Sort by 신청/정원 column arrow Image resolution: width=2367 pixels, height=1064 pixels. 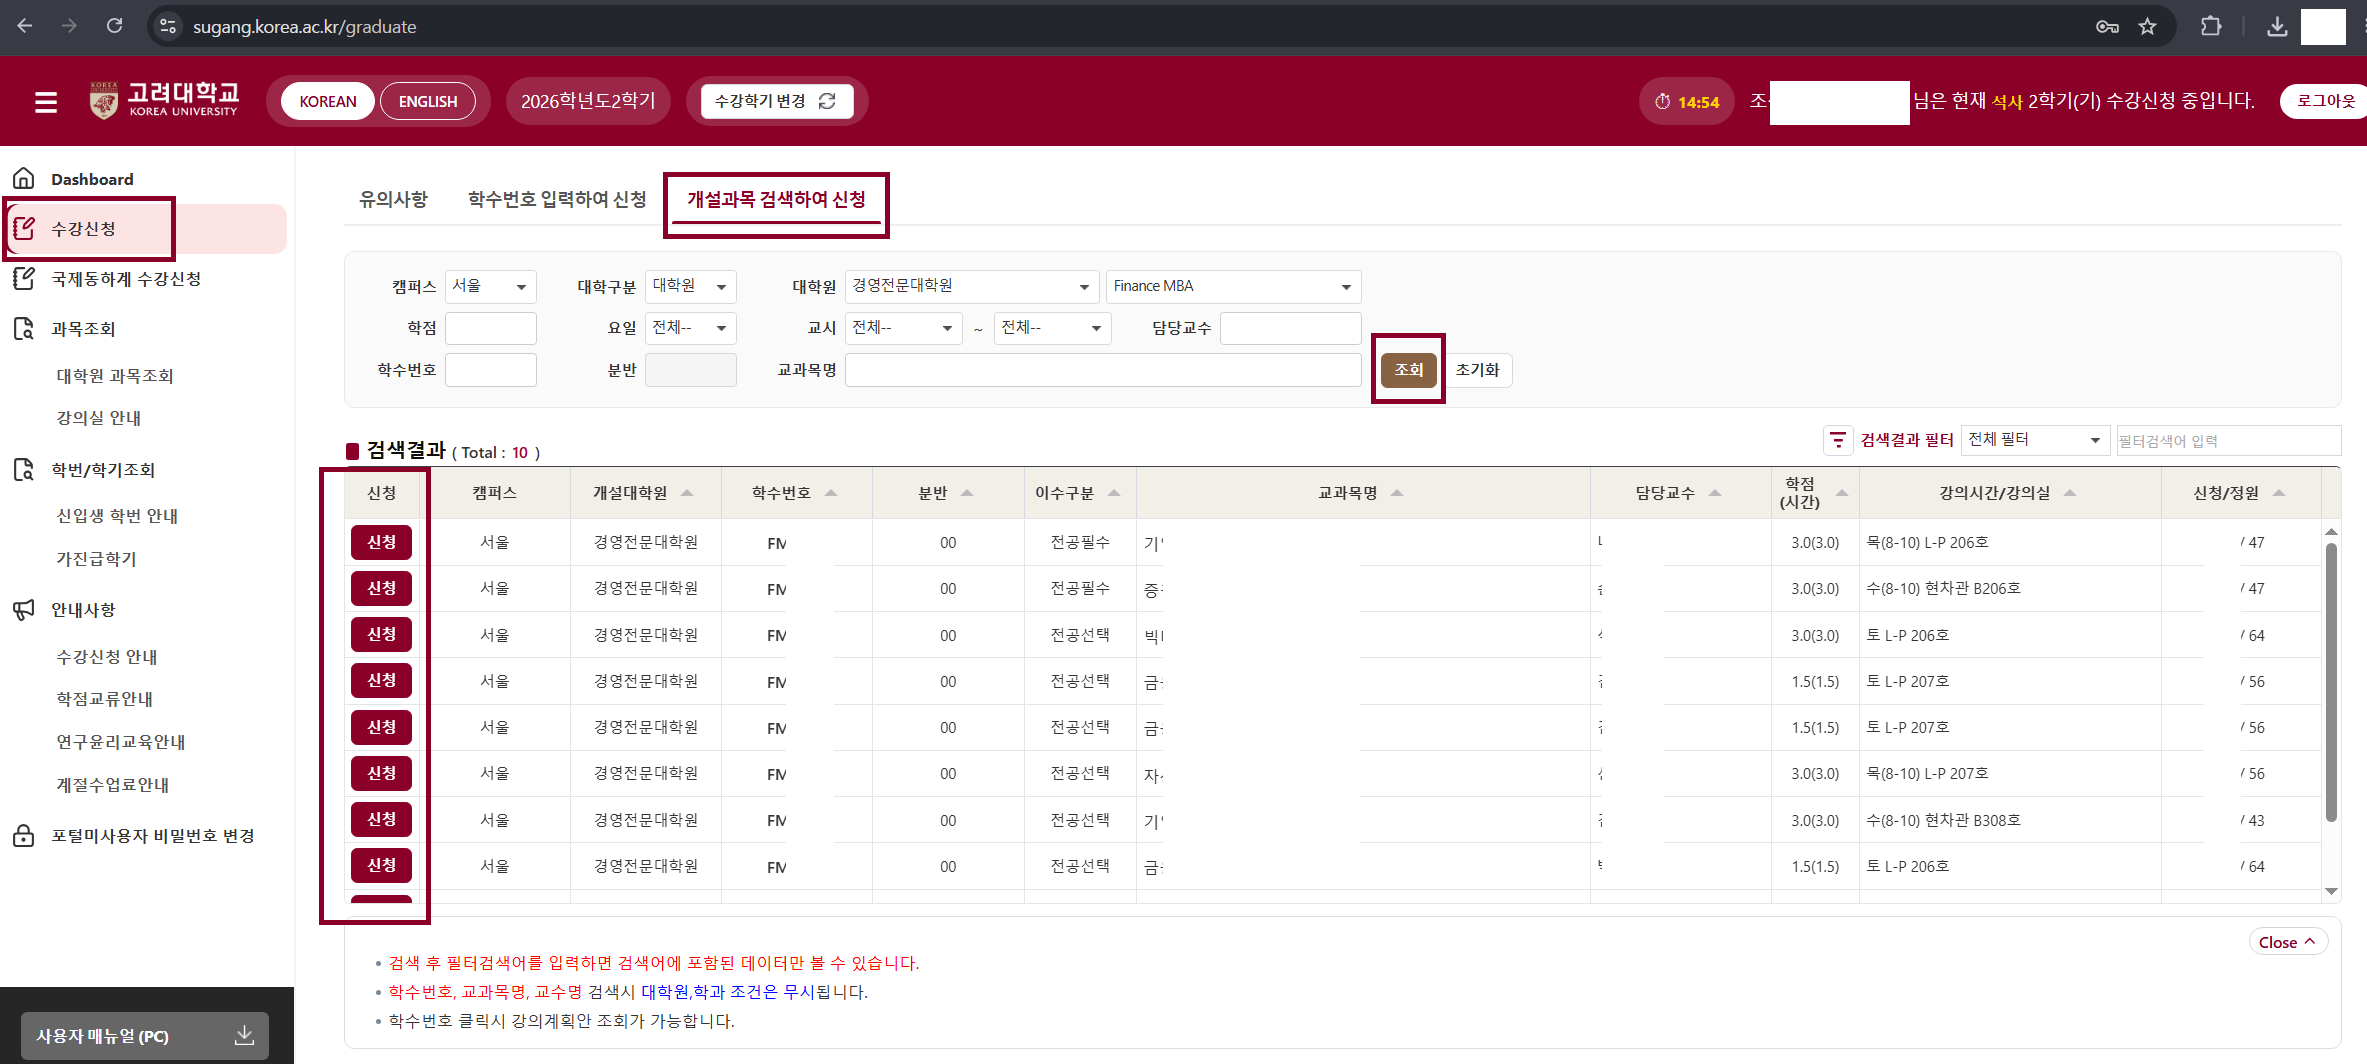[x=2279, y=493]
